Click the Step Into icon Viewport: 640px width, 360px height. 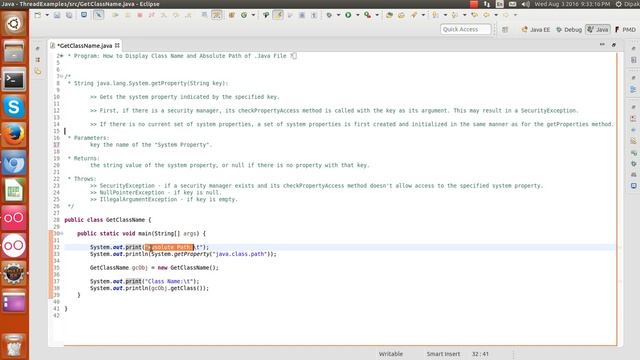pos(164,15)
